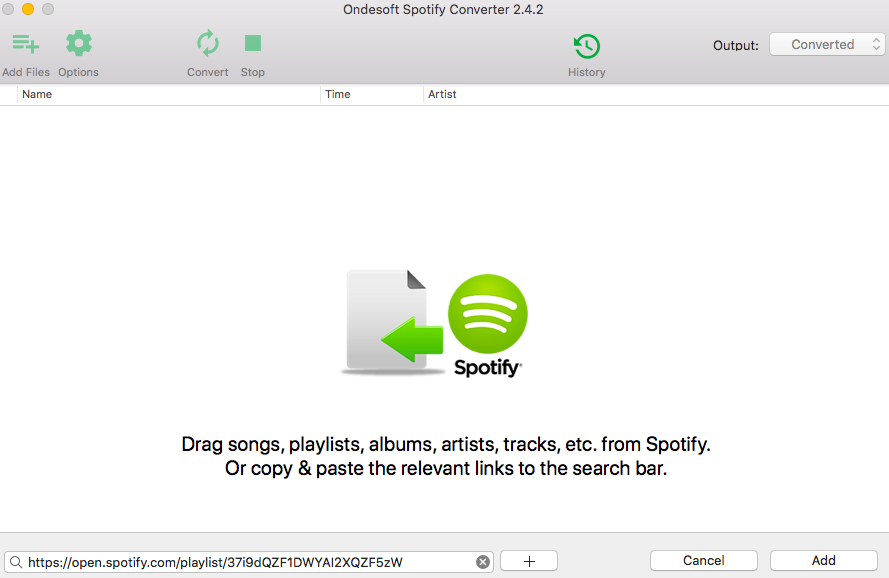
Task: Click the yellow minimize window button
Action: click(28, 9)
